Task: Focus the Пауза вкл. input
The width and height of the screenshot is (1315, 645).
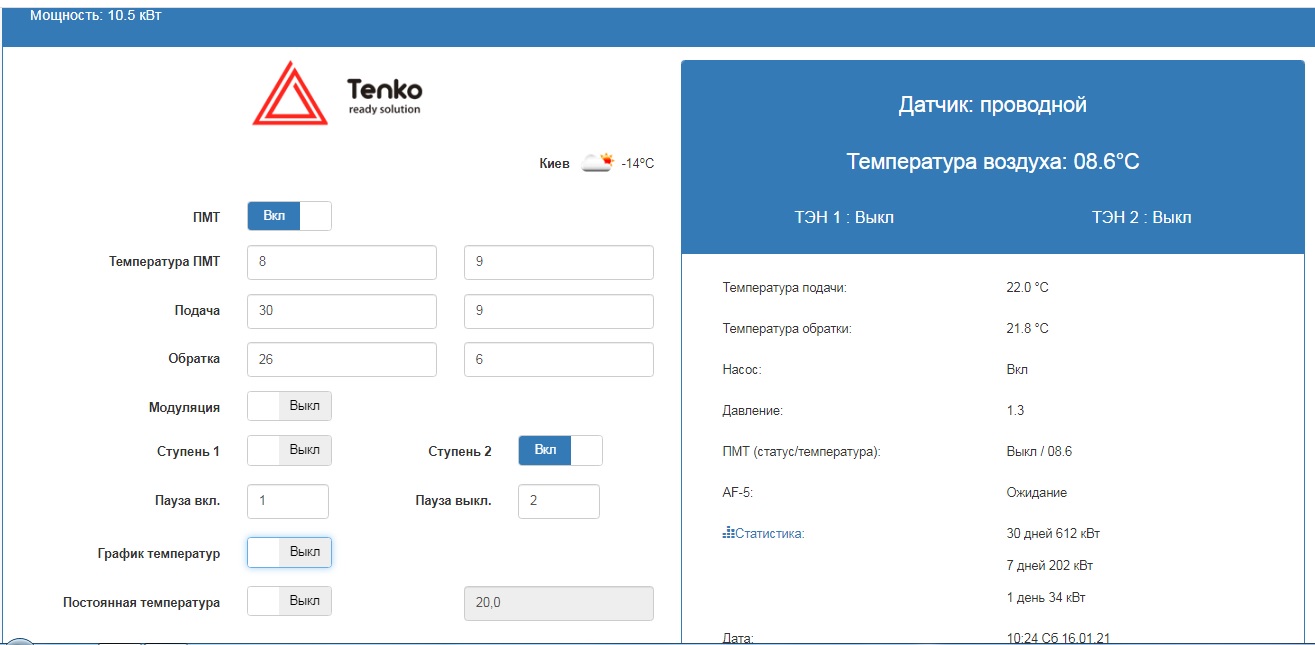Action: pyautogui.click(x=288, y=501)
